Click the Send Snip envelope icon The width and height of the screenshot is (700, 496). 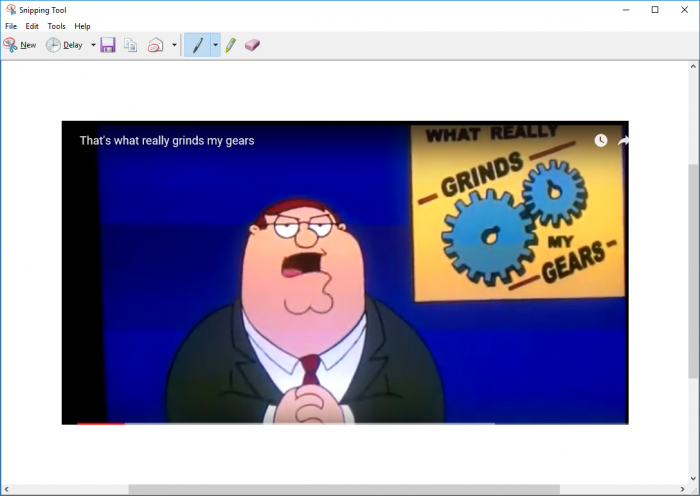click(x=156, y=45)
